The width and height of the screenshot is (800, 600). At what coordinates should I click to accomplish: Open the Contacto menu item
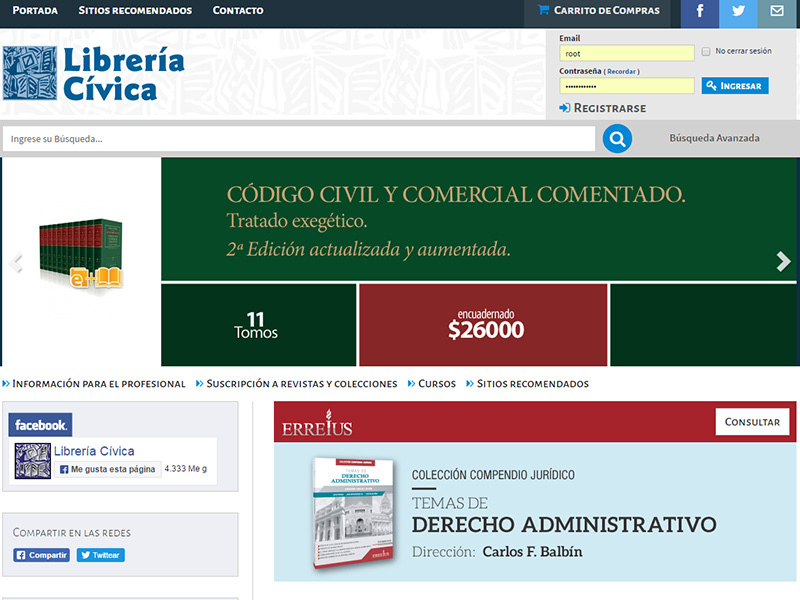click(238, 10)
